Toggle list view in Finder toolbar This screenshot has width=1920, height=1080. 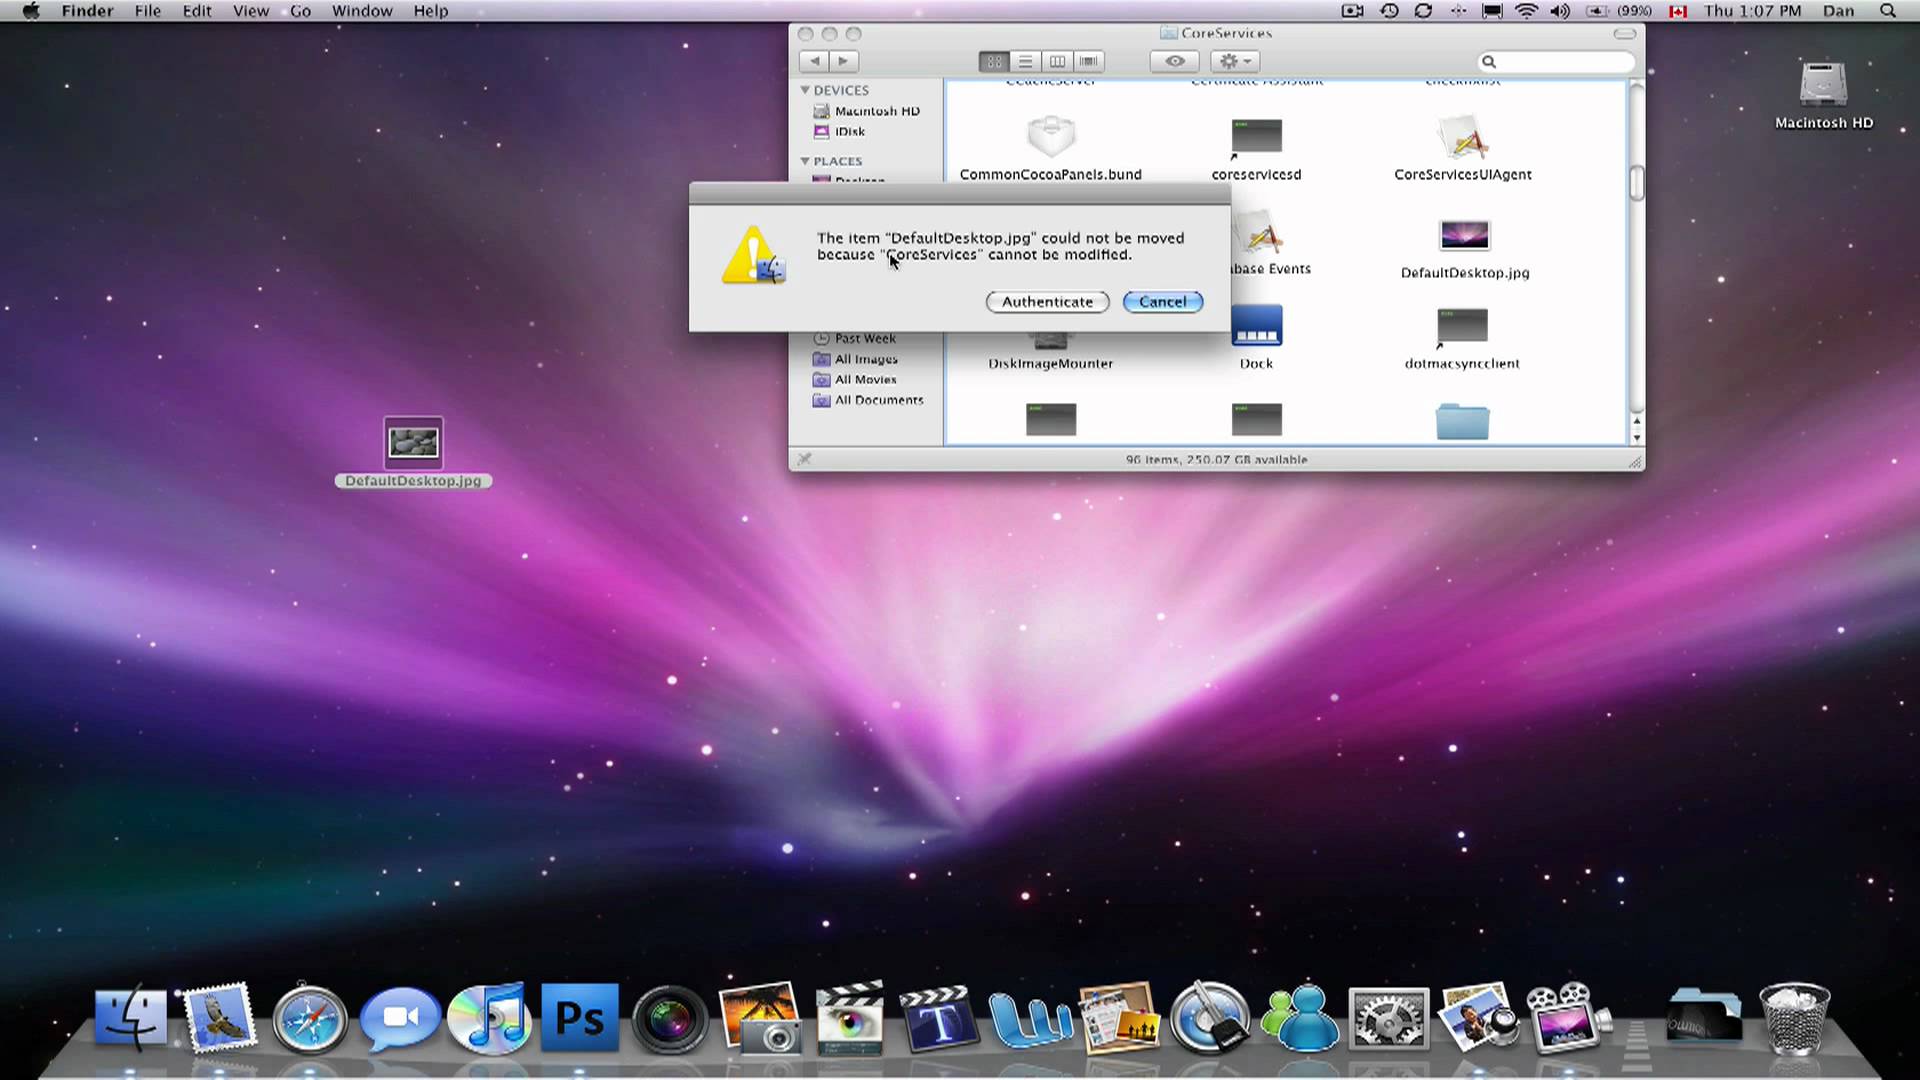tap(1026, 61)
